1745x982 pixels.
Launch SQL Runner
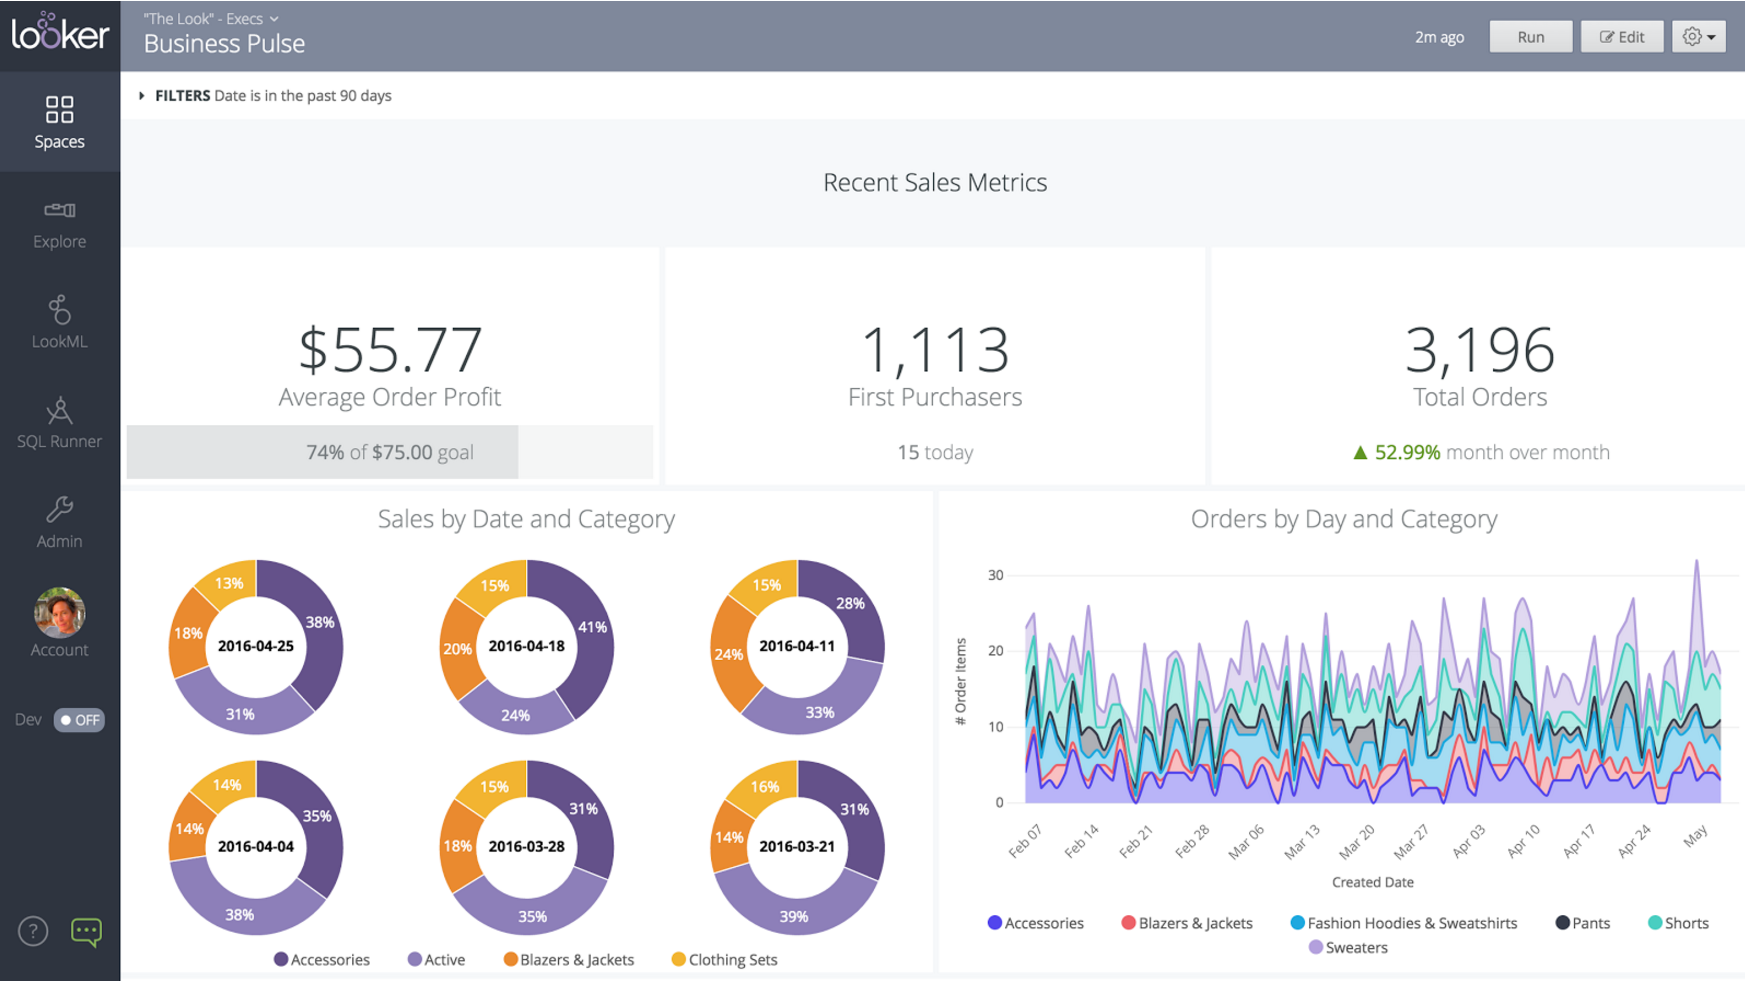click(x=59, y=423)
